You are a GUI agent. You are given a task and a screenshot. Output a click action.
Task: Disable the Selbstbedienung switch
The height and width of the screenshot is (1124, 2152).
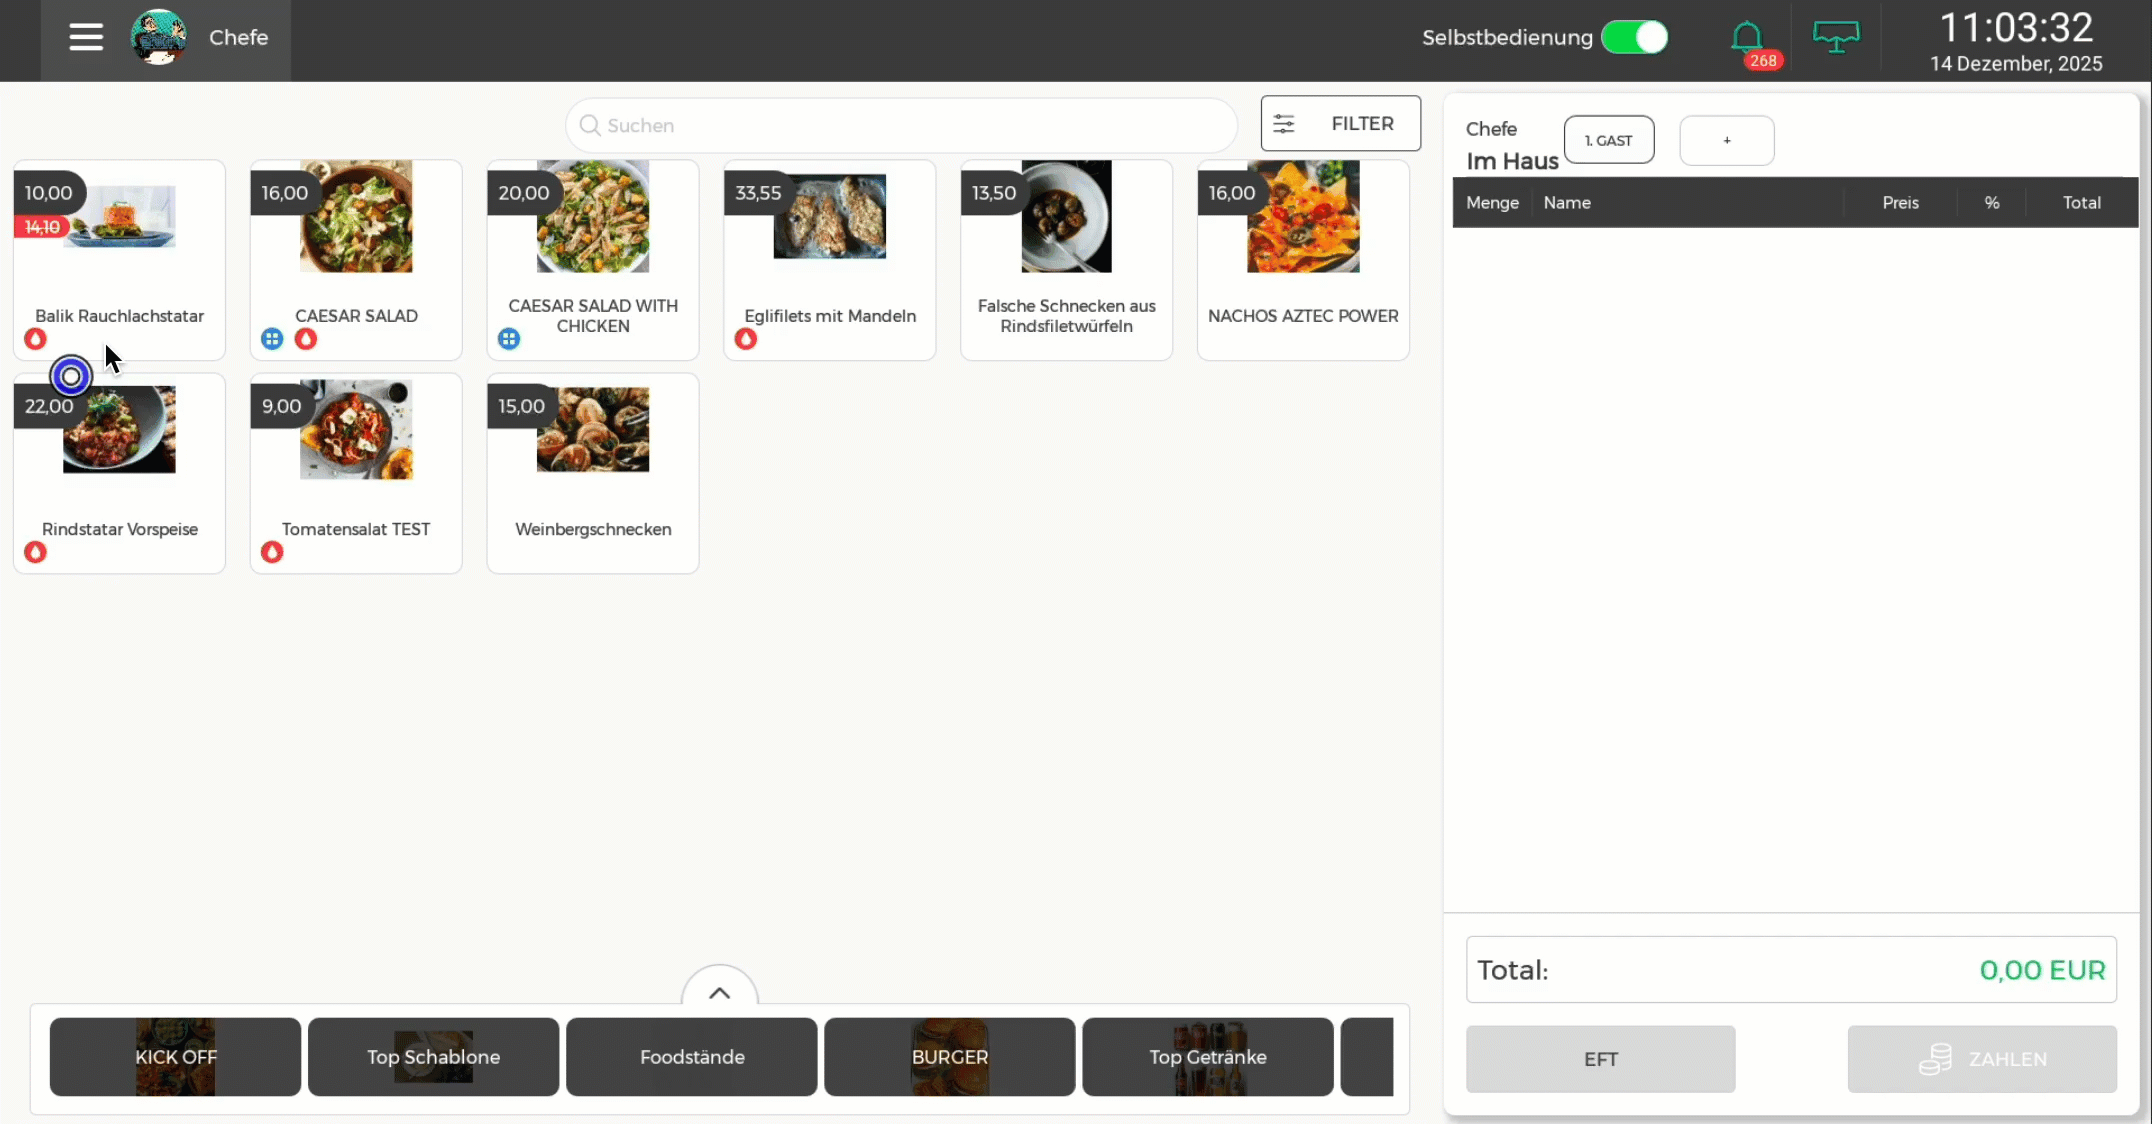pyautogui.click(x=1635, y=38)
